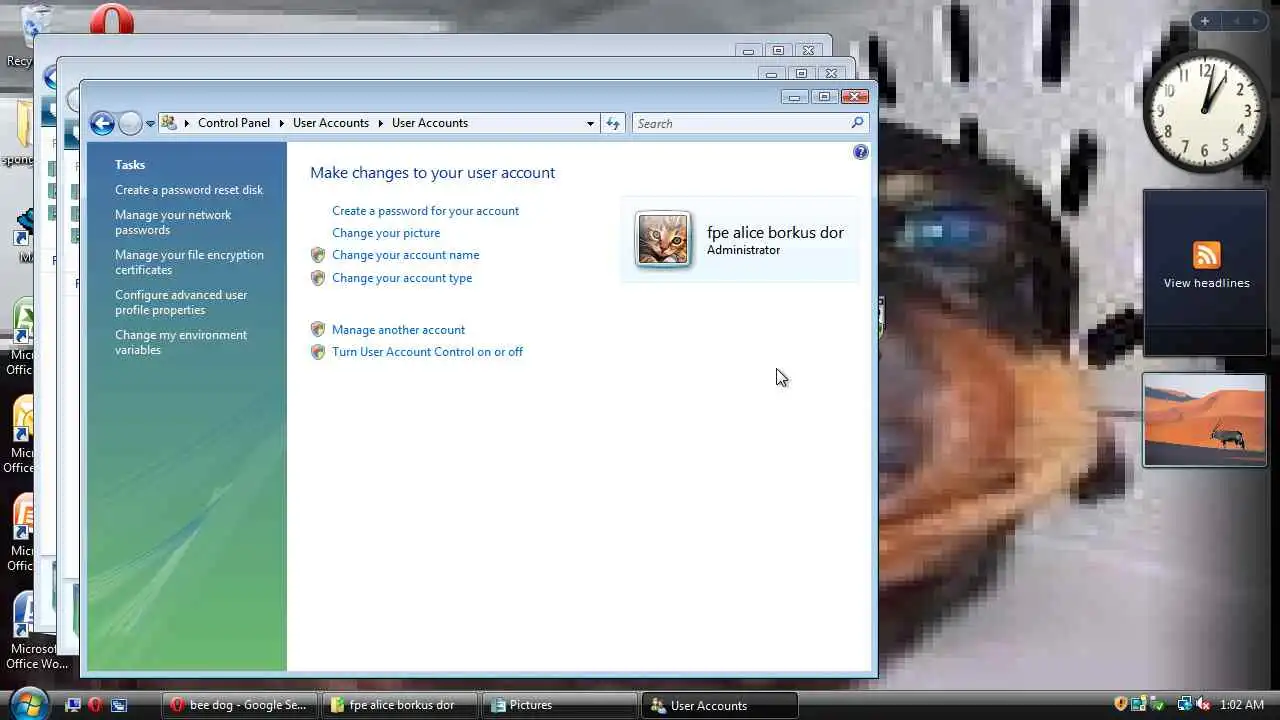This screenshot has width=1280, height=720.
Task: Open the Change your account type link
Action: click(402, 278)
